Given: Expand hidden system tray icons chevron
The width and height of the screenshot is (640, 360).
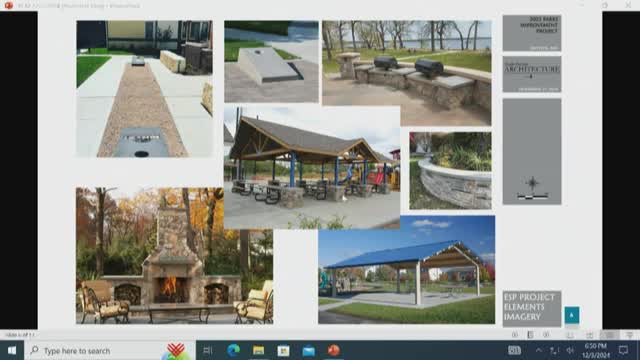Looking at the screenshot, I should tap(538, 350).
